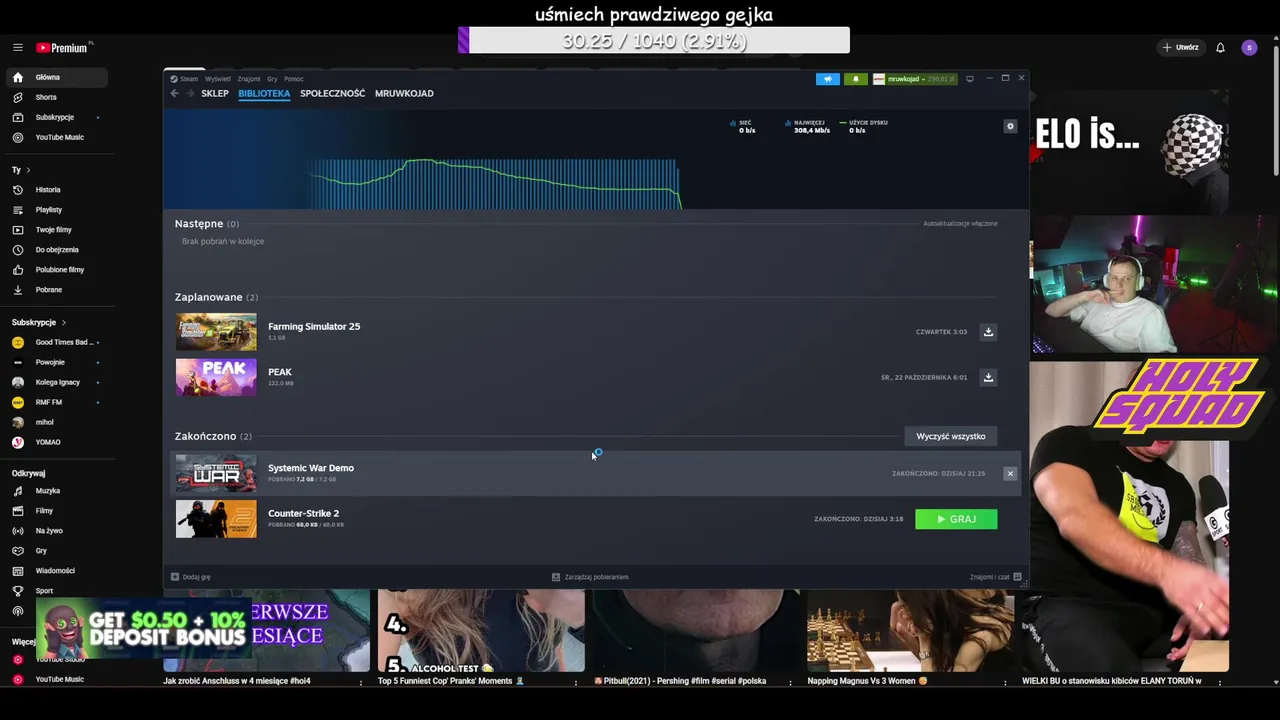Open MRUWKOJAD profile tab in Steam
1280x720 pixels.
[x=404, y=93]
